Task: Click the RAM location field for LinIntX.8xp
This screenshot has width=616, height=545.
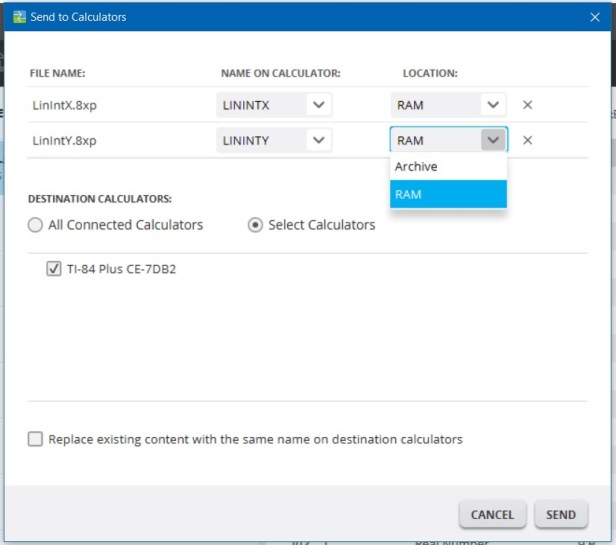Action: 448,105
